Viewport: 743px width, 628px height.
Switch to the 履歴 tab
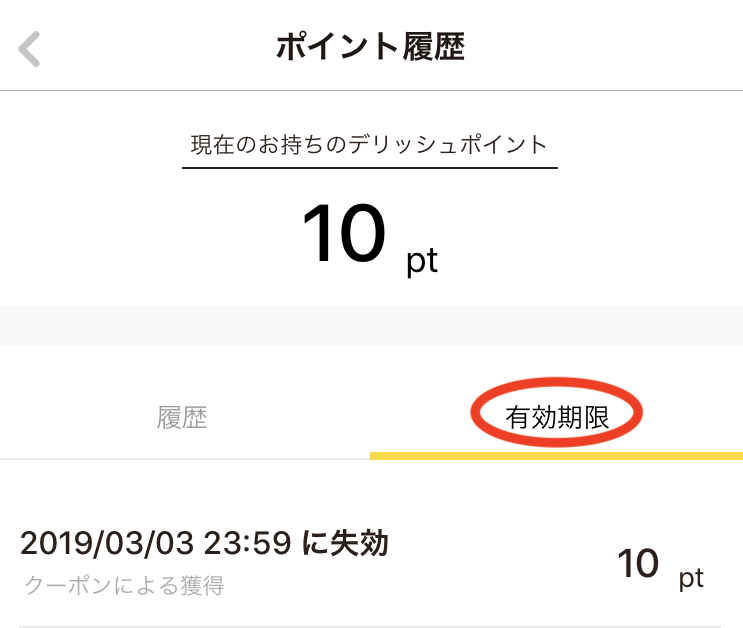(x=182, y=418)
